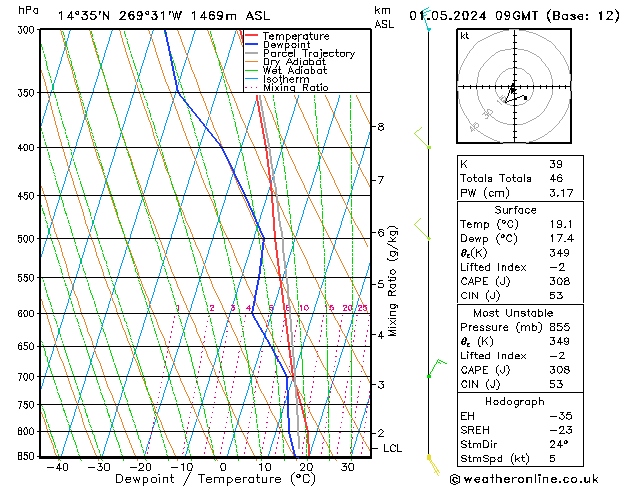The height and width of the screenshot is (486, 629).
Task: Click the -40 temperature axis tick
Action: (57, 468)
